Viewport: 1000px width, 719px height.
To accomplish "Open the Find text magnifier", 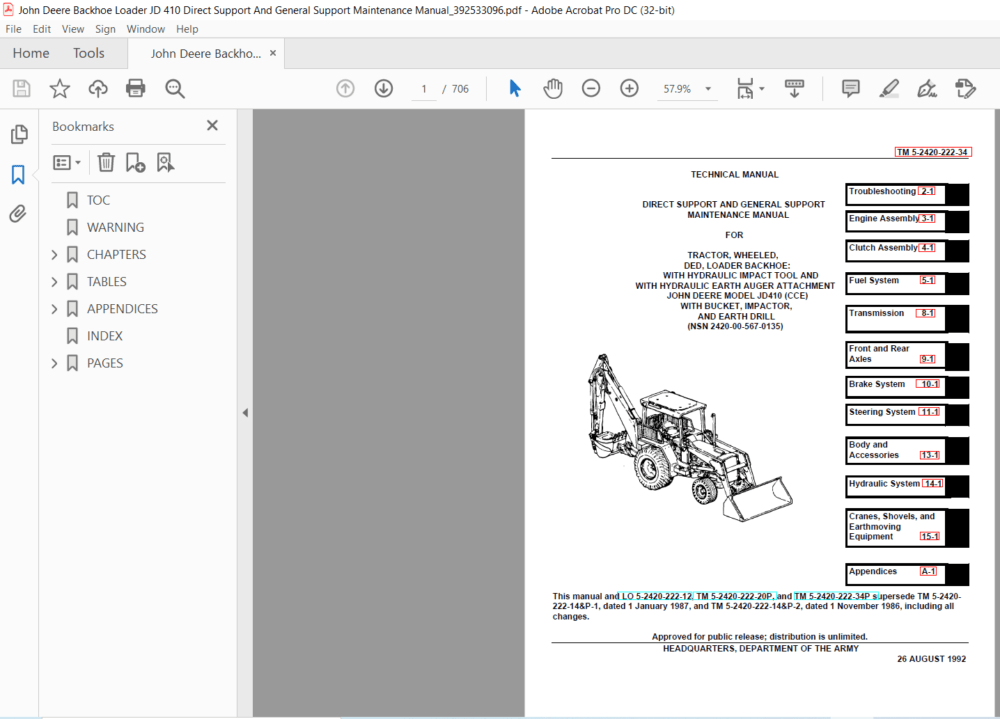I will 174,89.
